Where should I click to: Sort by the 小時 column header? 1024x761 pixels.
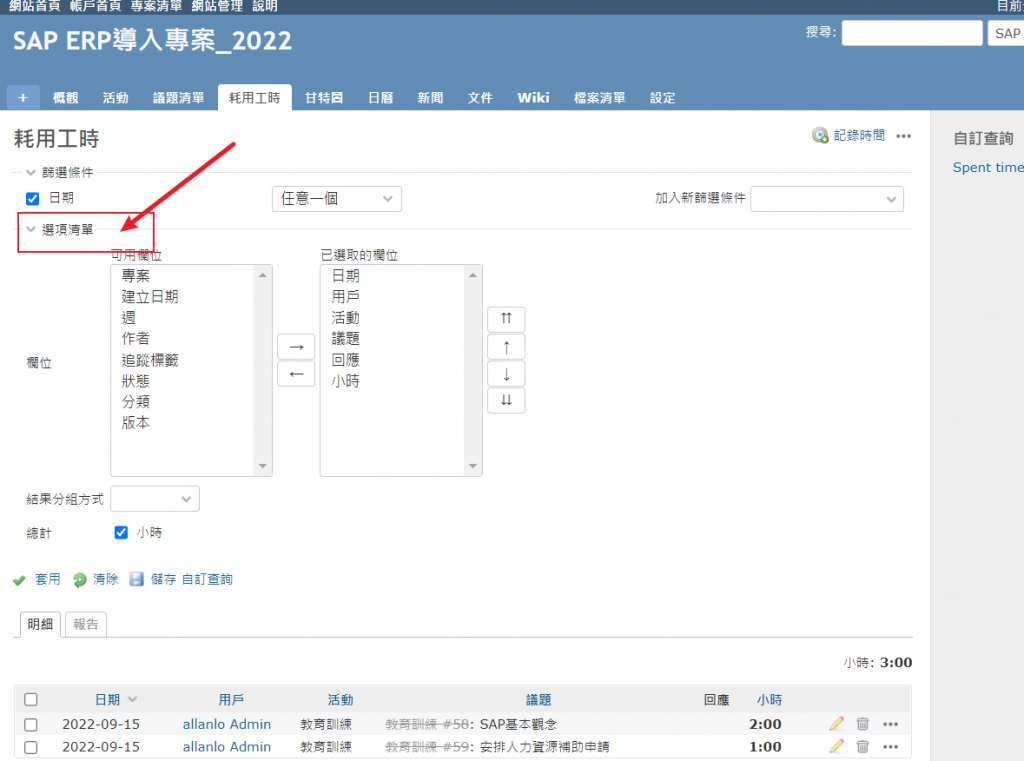(x=769, y=700)
